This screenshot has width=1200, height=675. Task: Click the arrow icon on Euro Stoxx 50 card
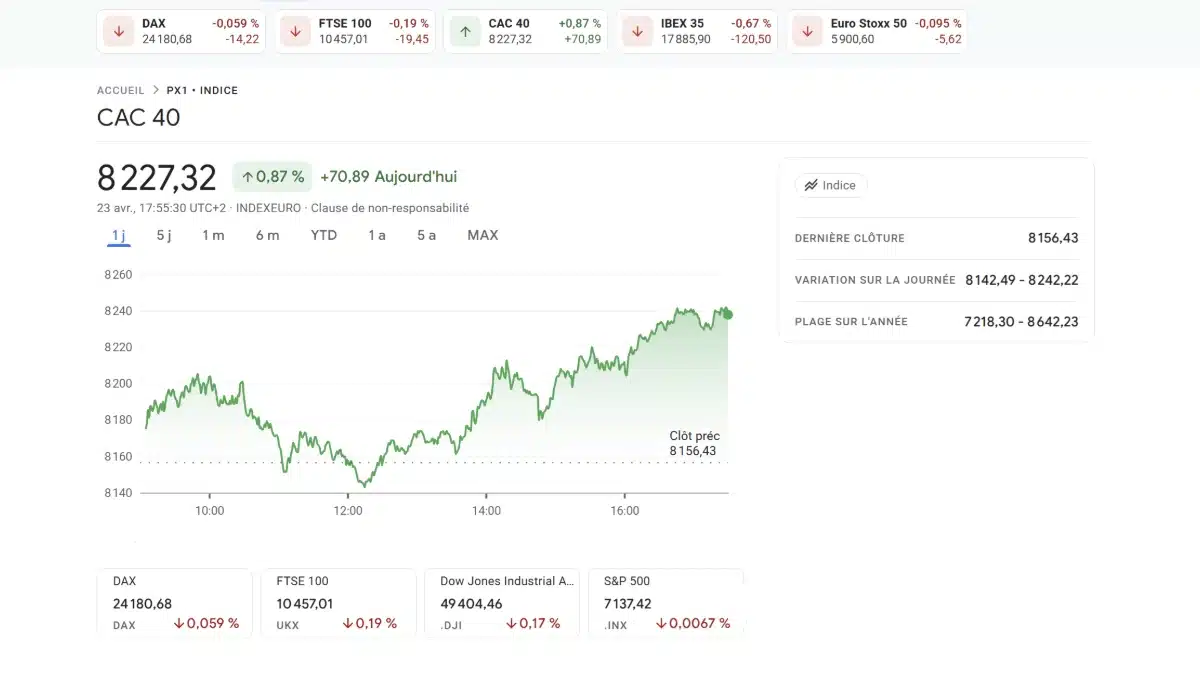coord(806,30)
